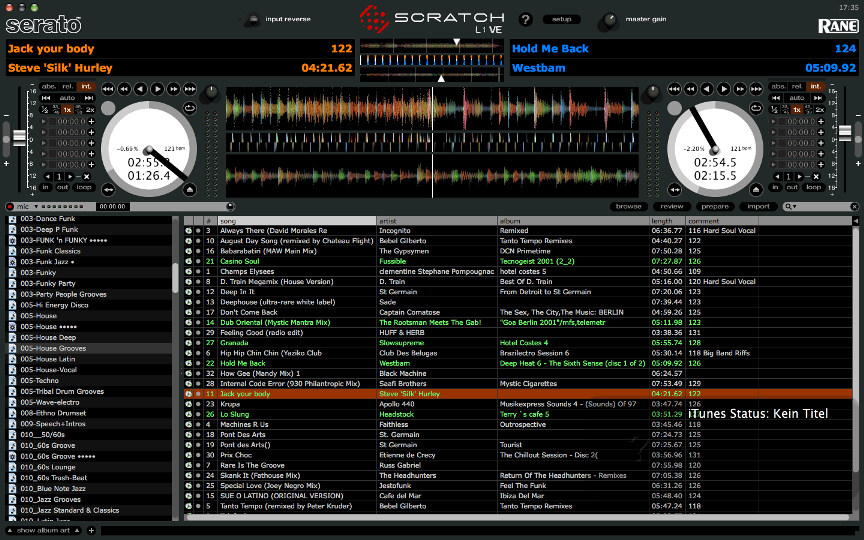
Task: Click the import button
Action: coord(758,207)
